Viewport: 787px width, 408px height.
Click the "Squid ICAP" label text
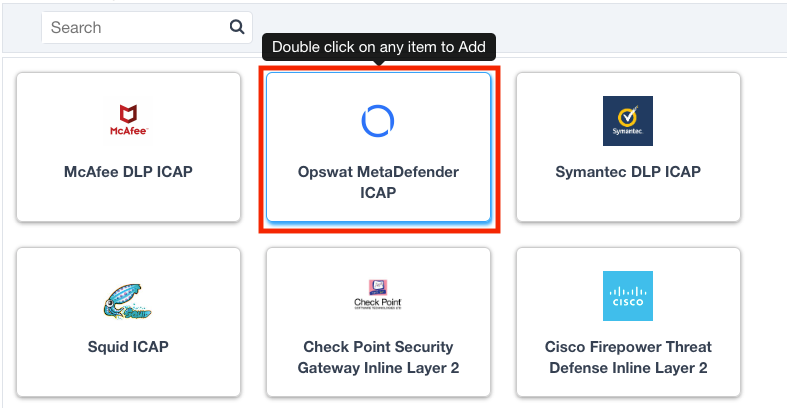click(x=128, y=347)
